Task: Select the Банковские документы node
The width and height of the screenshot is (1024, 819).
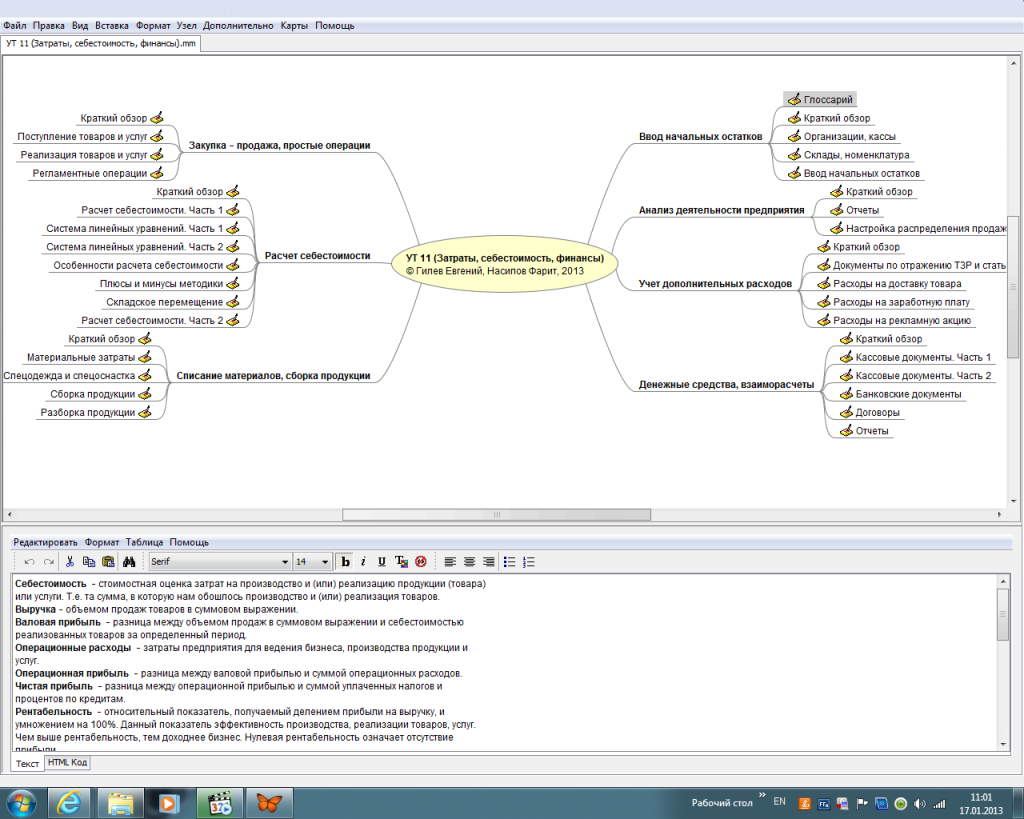Action: click(908, 394)
